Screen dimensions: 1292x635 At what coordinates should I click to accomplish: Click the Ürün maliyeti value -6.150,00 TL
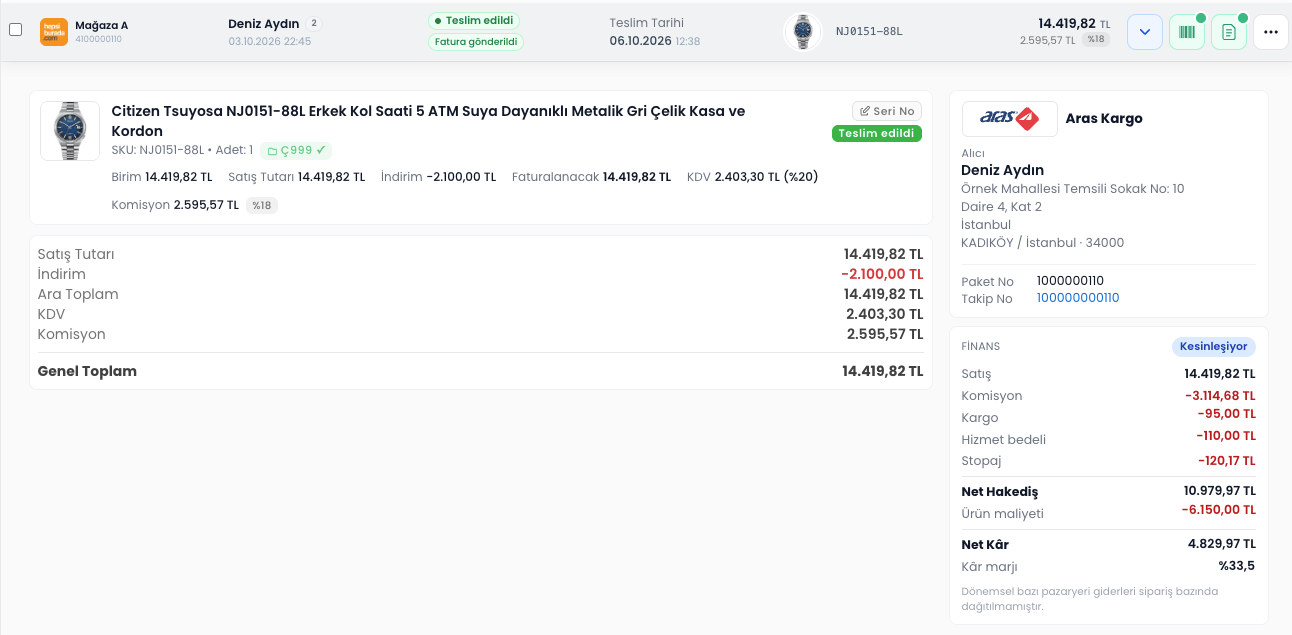(1219, 510)
